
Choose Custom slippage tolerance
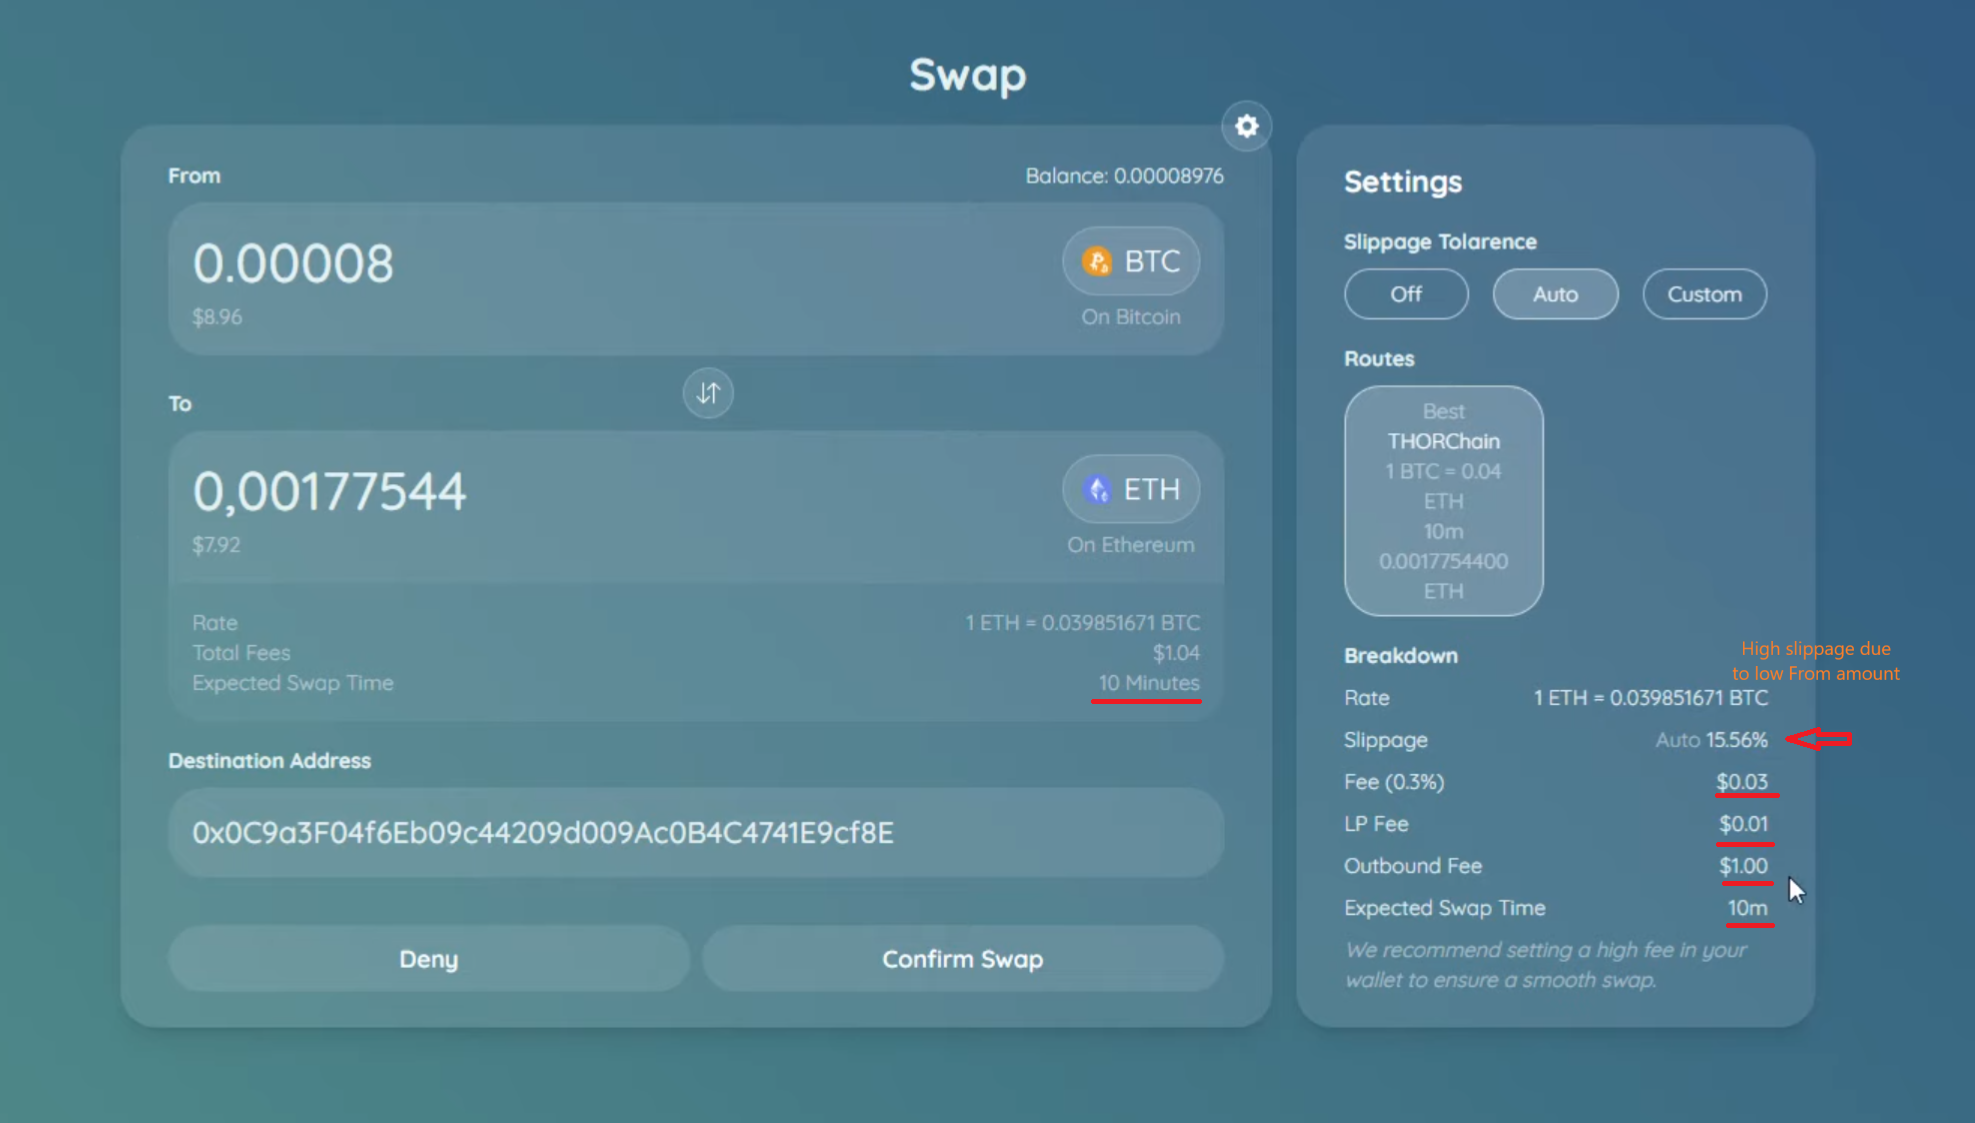1703,294
